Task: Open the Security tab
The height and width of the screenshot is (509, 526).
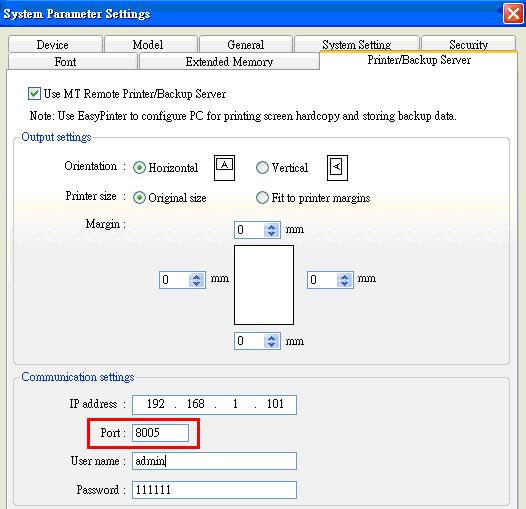Action: click(468, 44)
